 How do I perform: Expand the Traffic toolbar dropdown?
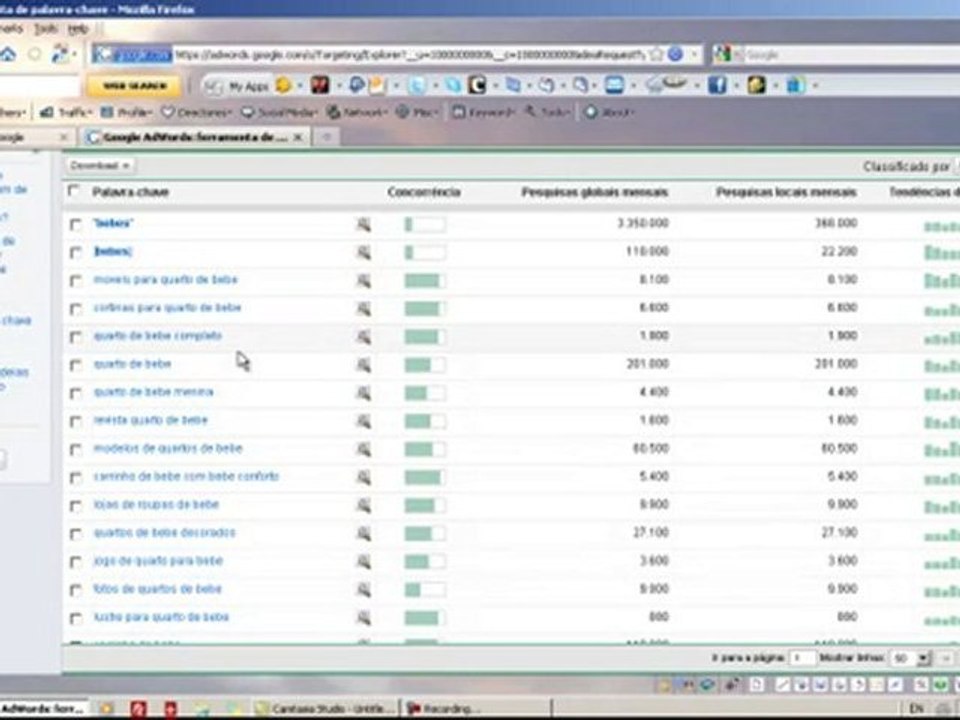(x=66, y=113)
